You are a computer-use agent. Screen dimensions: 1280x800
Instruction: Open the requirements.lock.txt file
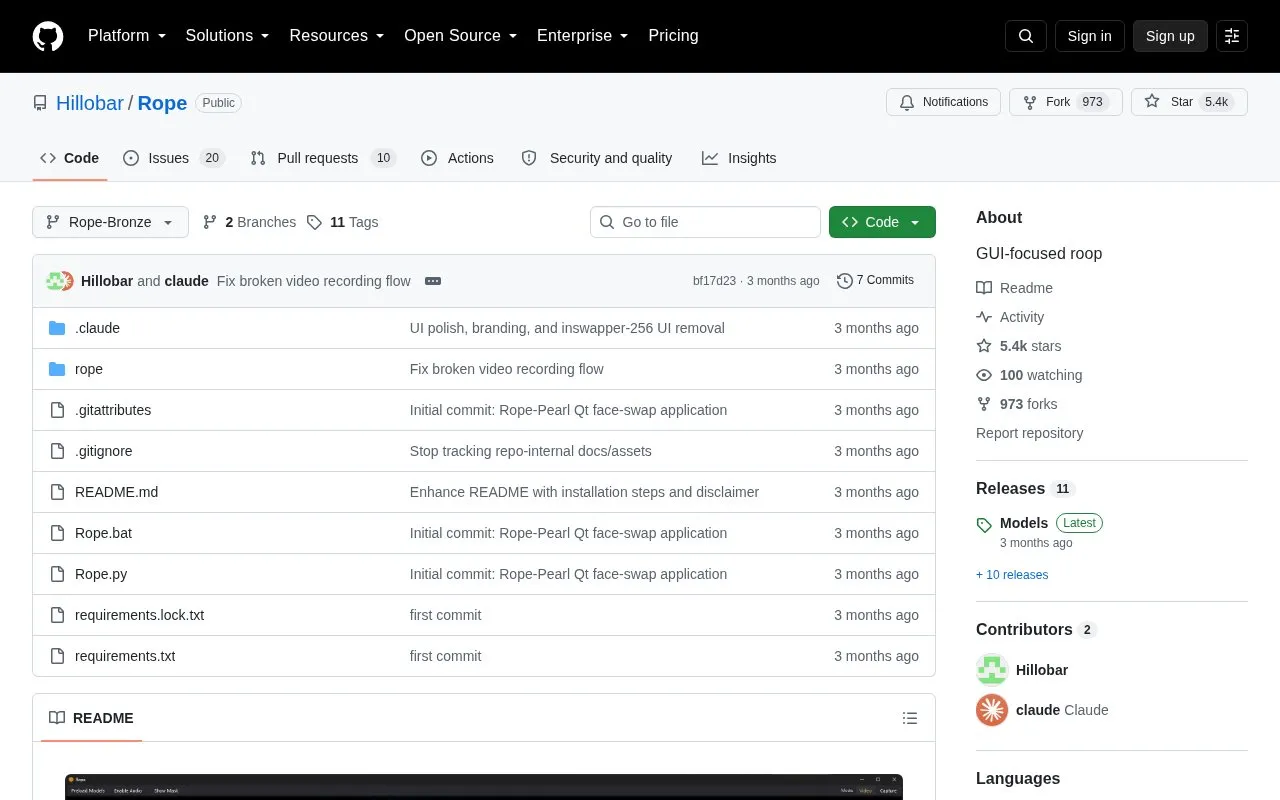[x=139, y=615]
